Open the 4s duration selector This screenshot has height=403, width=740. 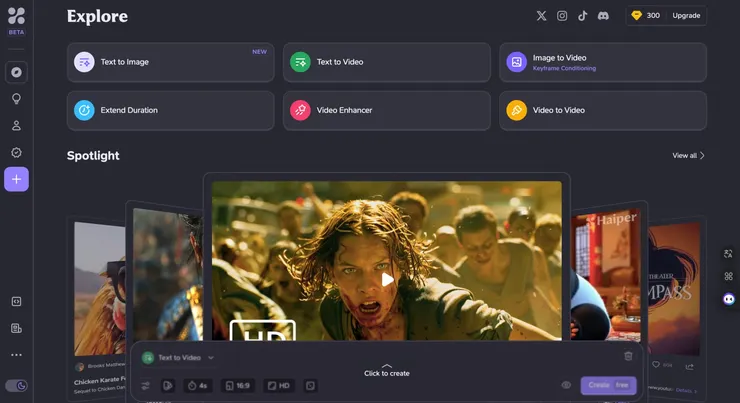click(198, 386)
